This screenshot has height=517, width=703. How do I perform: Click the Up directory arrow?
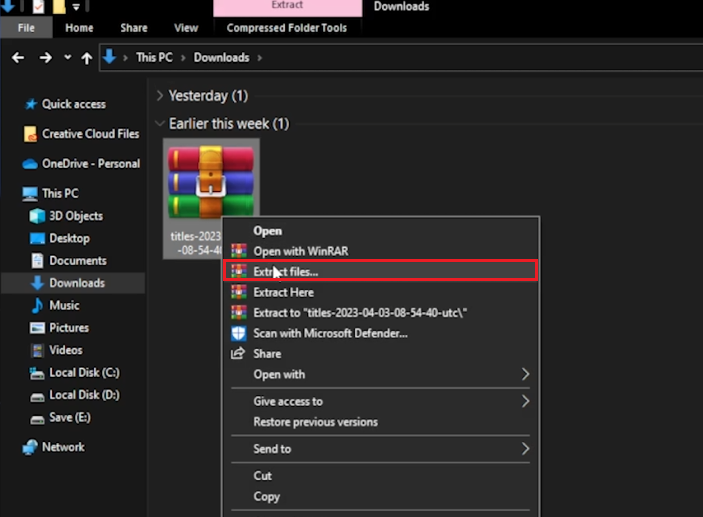(87, 58)
